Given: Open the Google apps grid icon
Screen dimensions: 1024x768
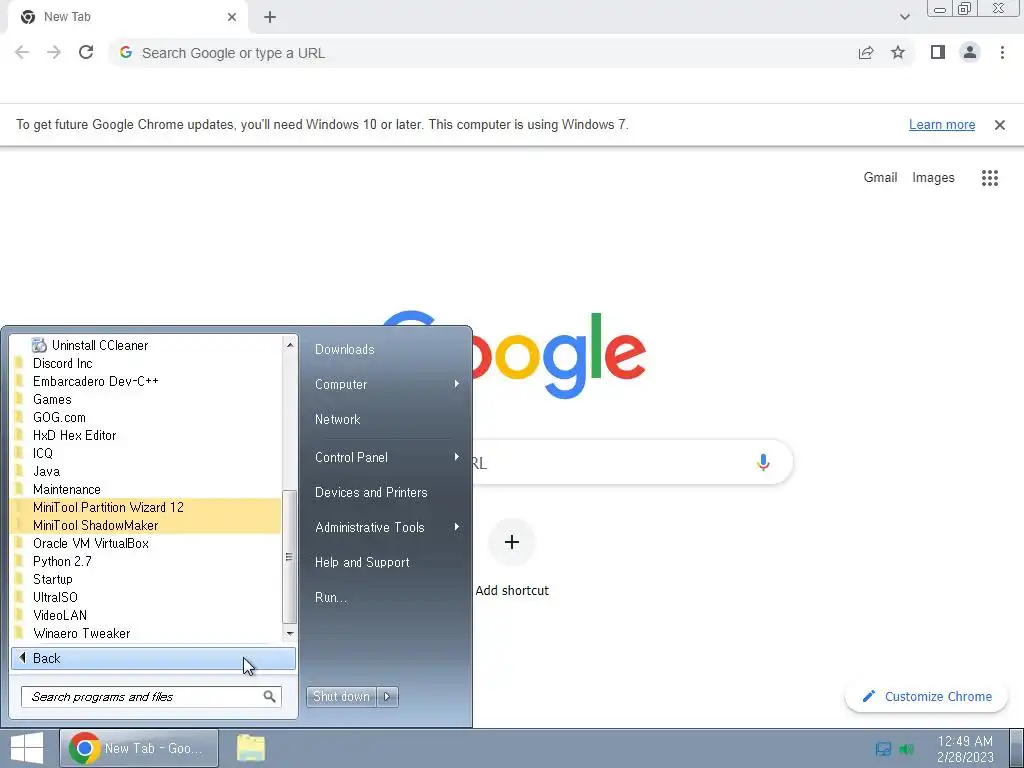Looking at the screenshot, I should pos(989,178).
